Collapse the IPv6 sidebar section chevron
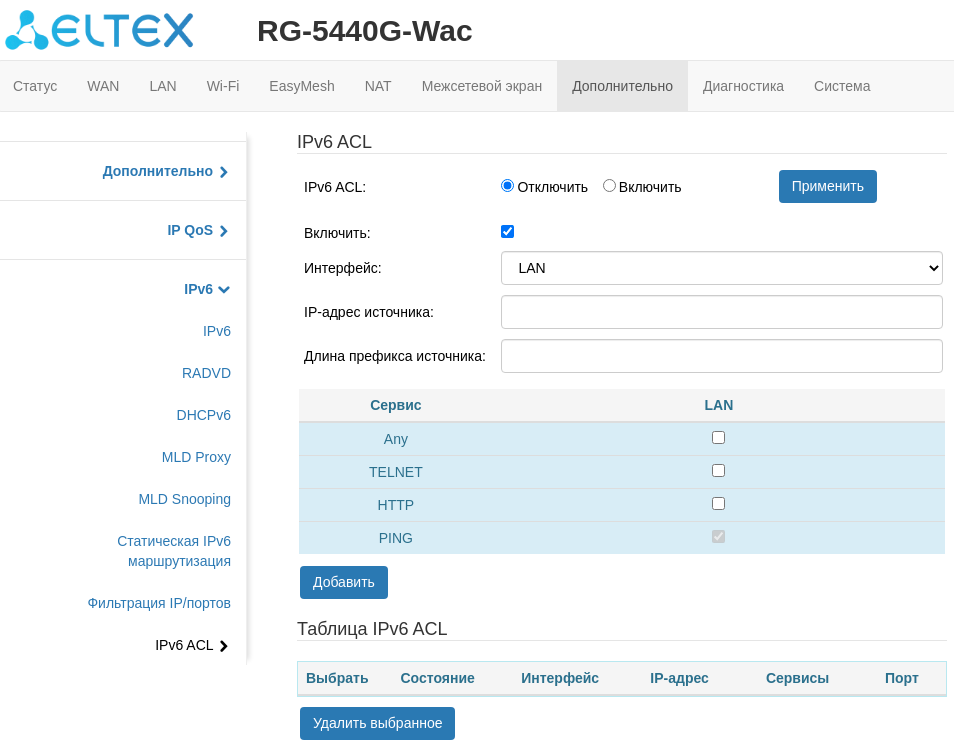Screen dimensions: 954x746 [x=223, y=290]
